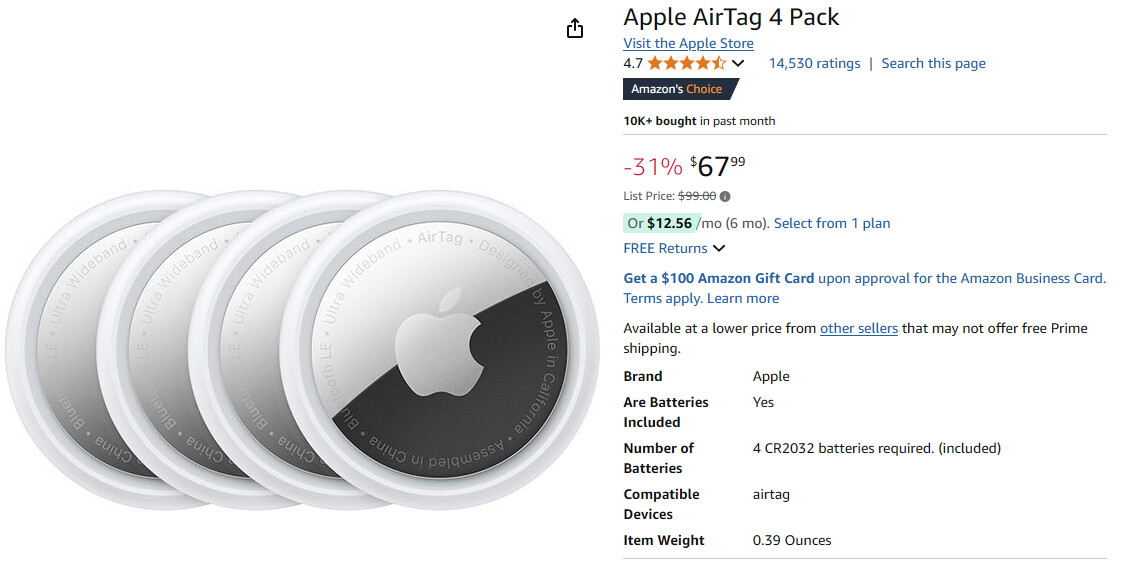
Task: Click the Apple logo on front AirTag
Action: tap(437, 343)
